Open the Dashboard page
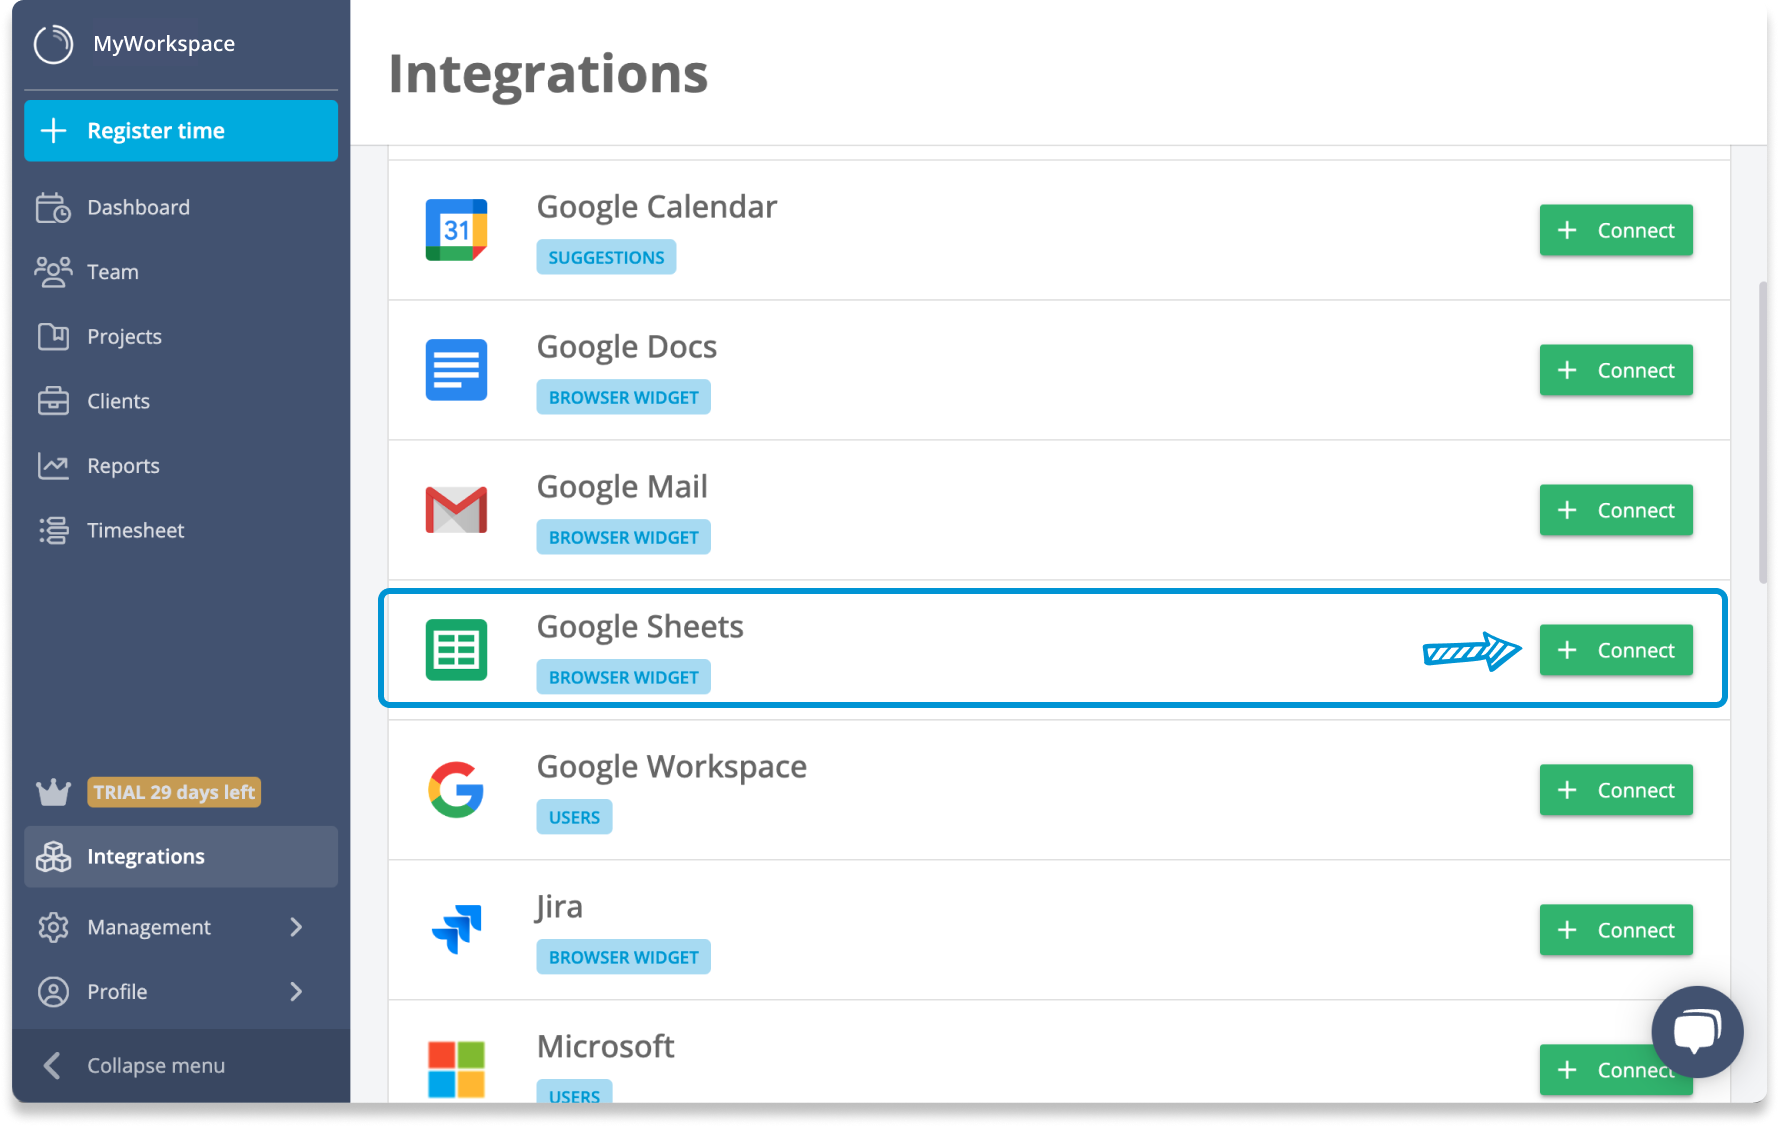This screenshot has height=1127, width=1779. click(181, 207)
